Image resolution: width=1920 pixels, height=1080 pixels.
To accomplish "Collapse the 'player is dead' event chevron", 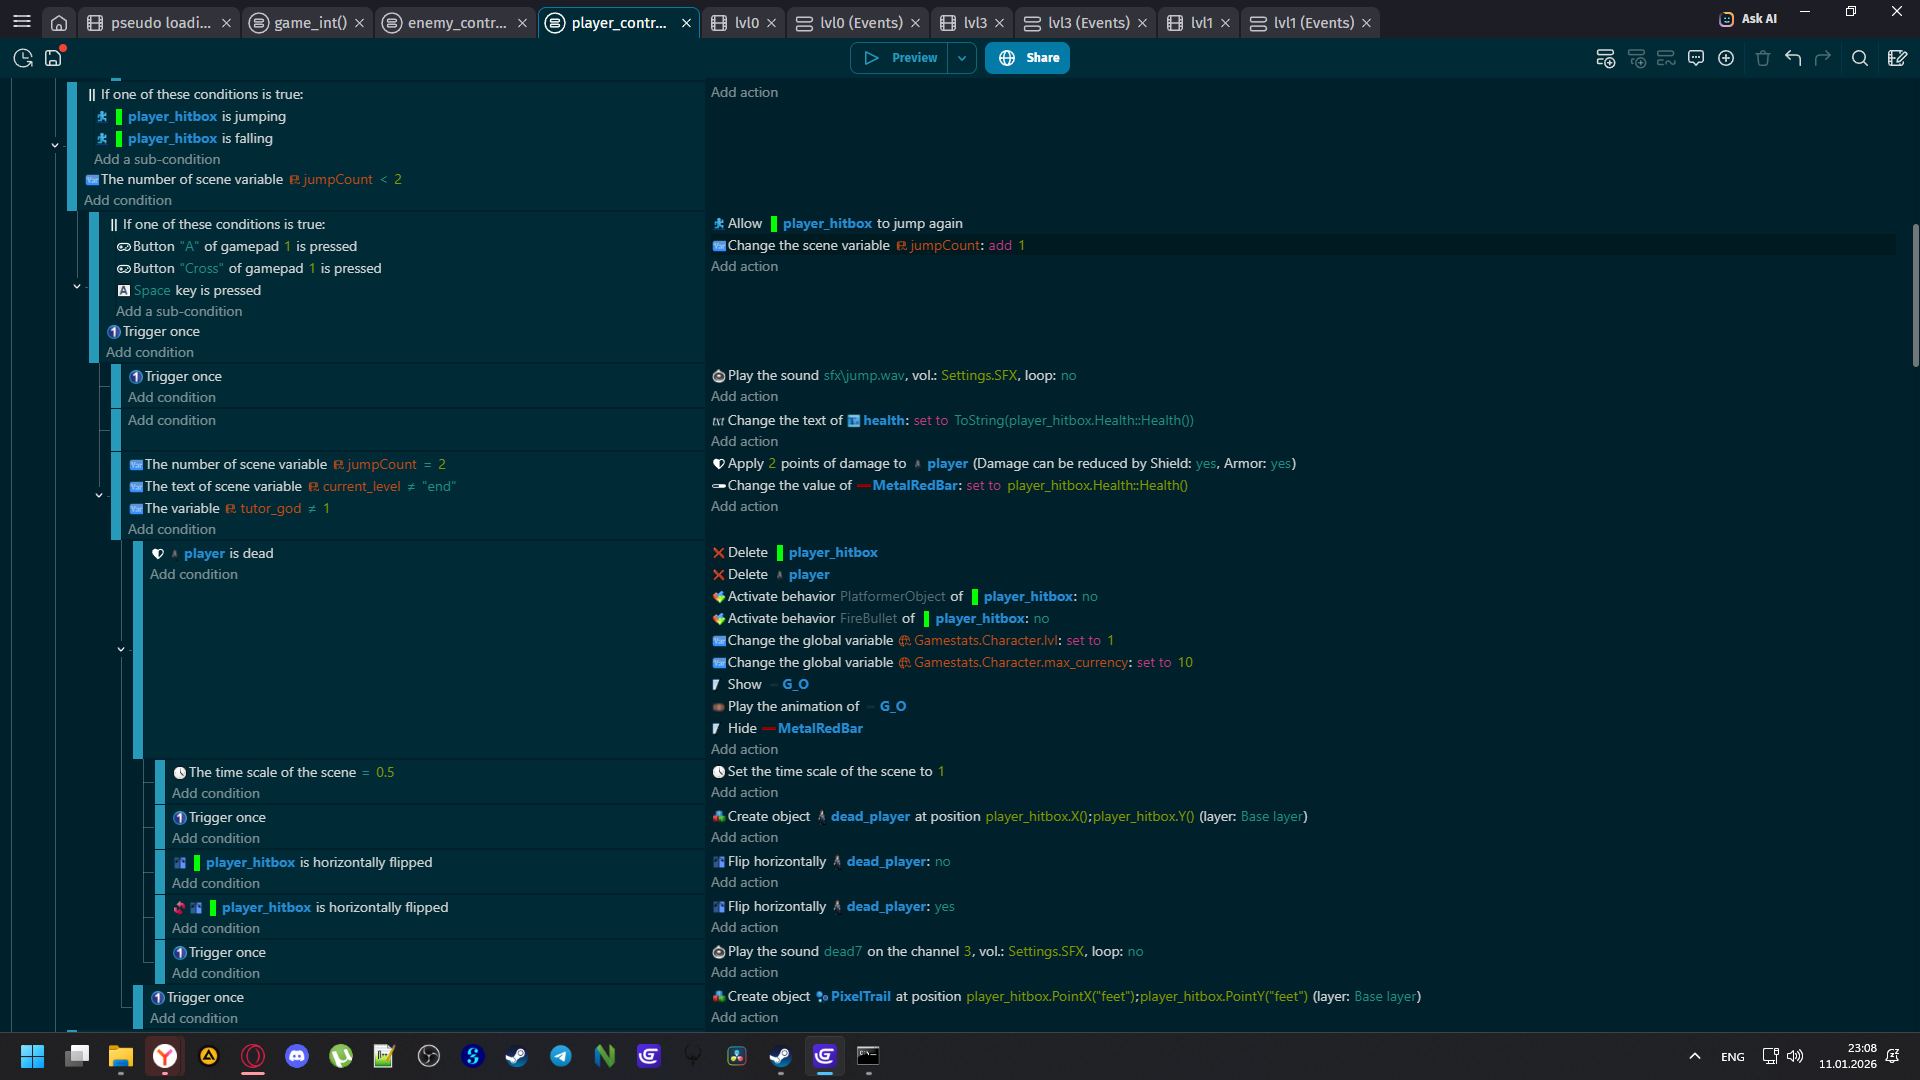I will point(121,649).
